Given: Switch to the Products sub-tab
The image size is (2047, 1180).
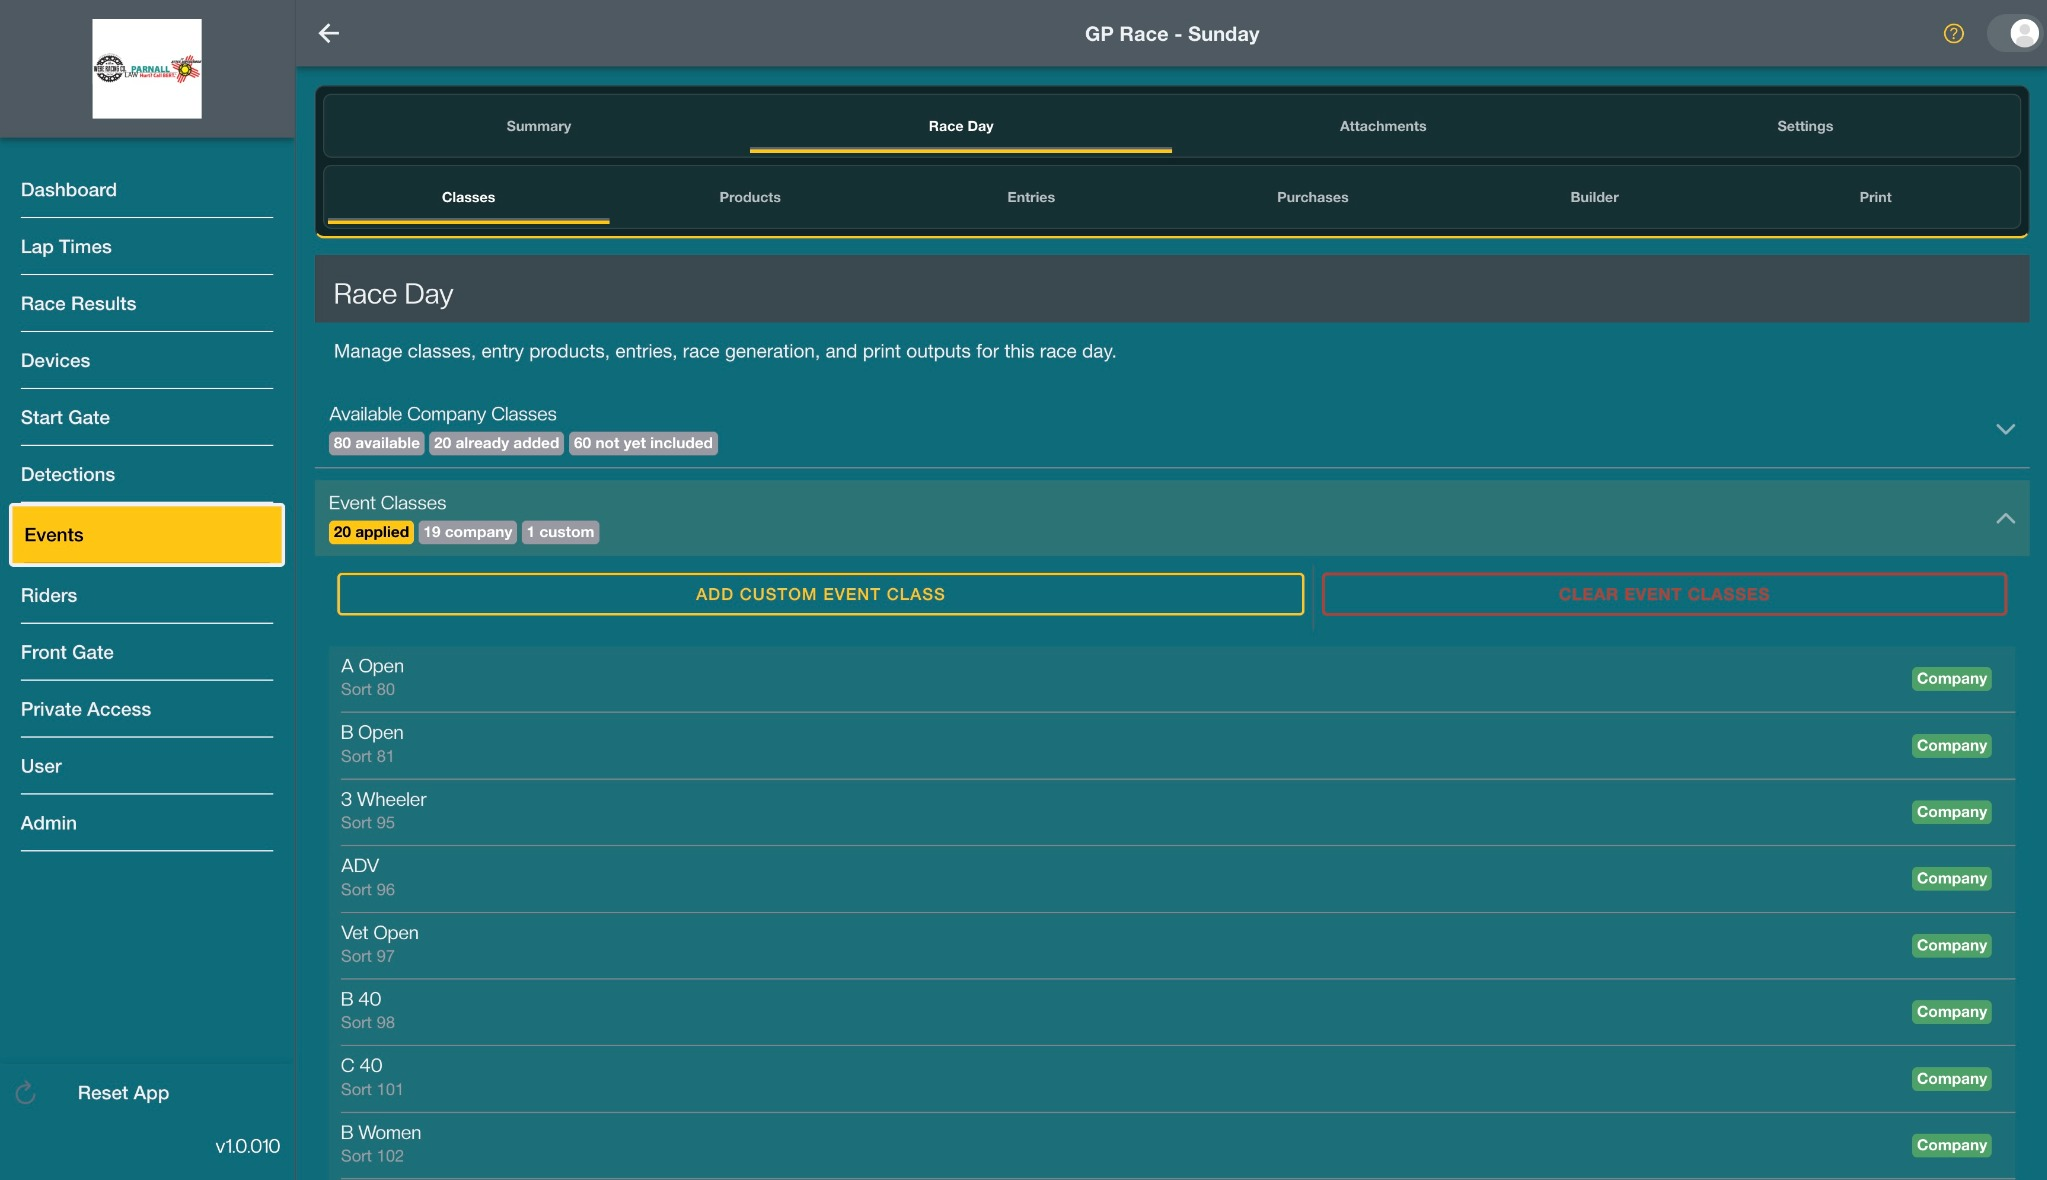Looking at the screenshot, I should 749,197.
